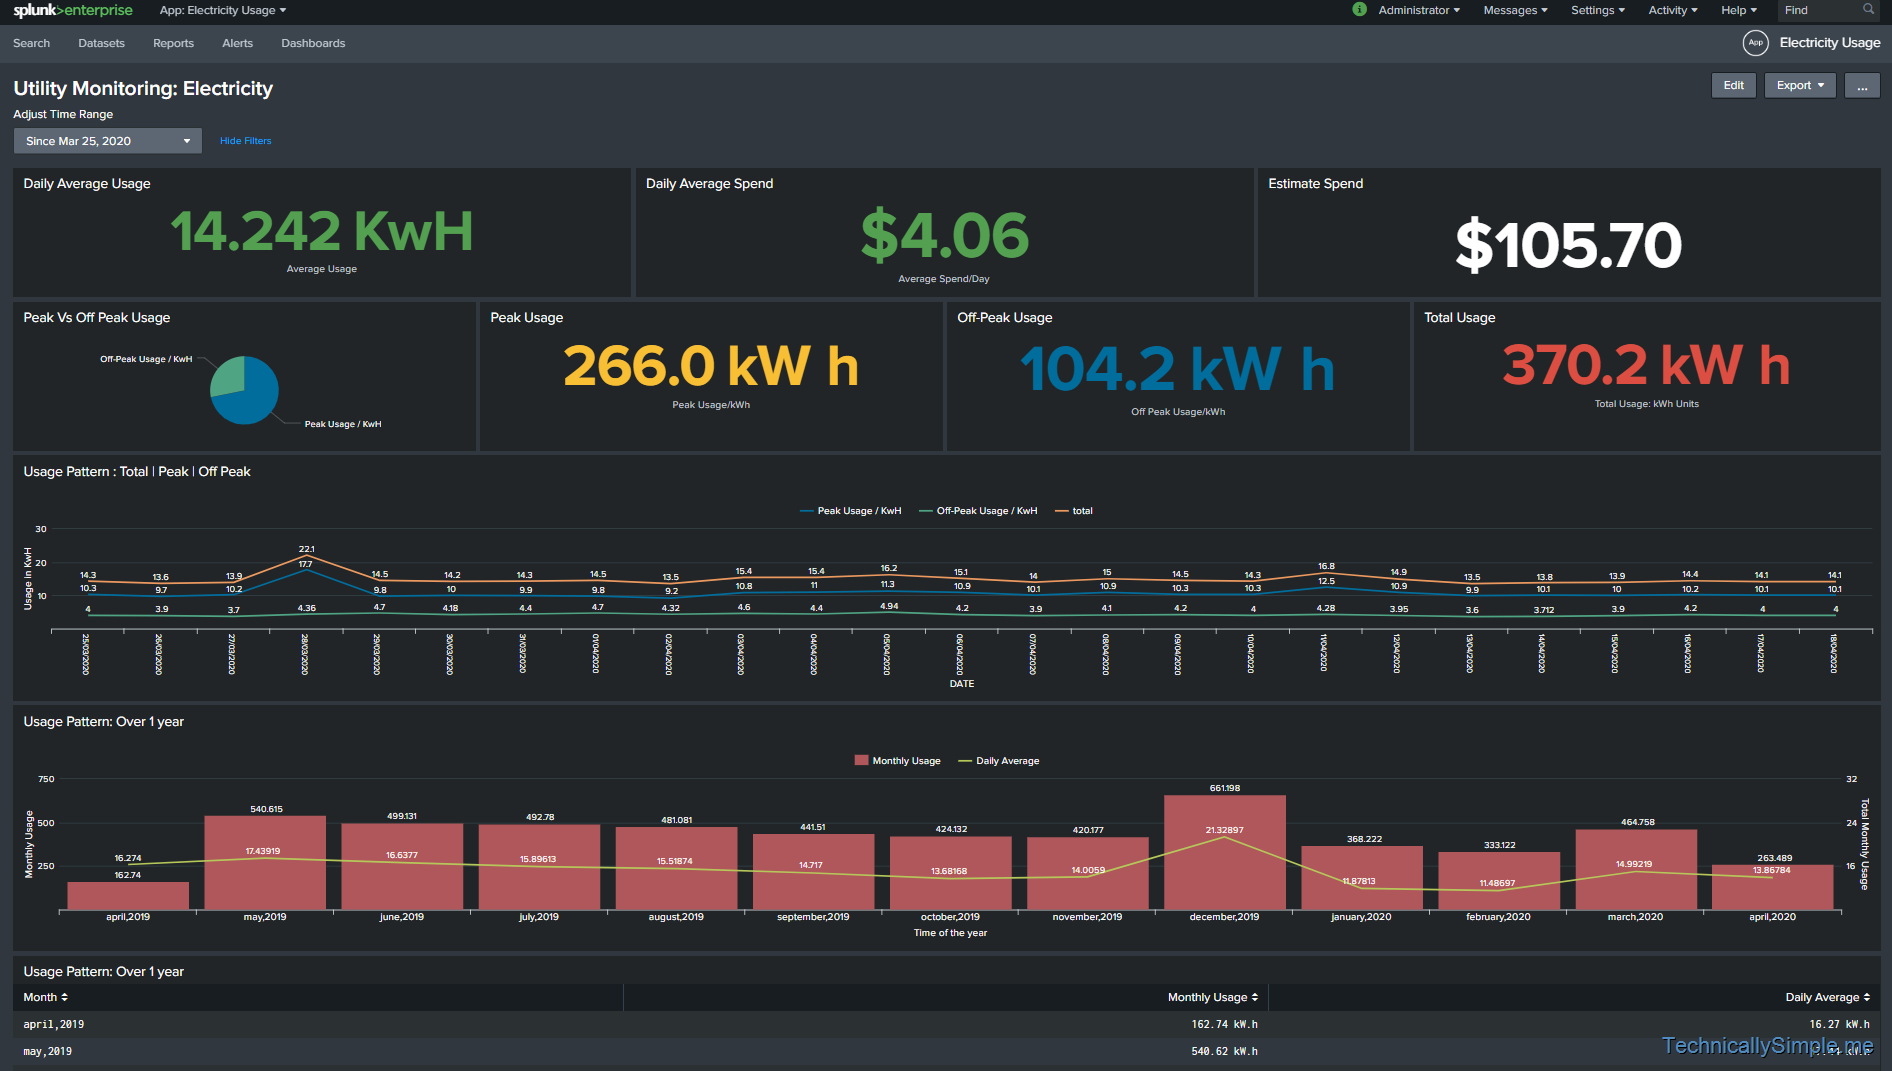Open the Dashboards tab
The image size is (1892, 1071).
tap(313, 44)
